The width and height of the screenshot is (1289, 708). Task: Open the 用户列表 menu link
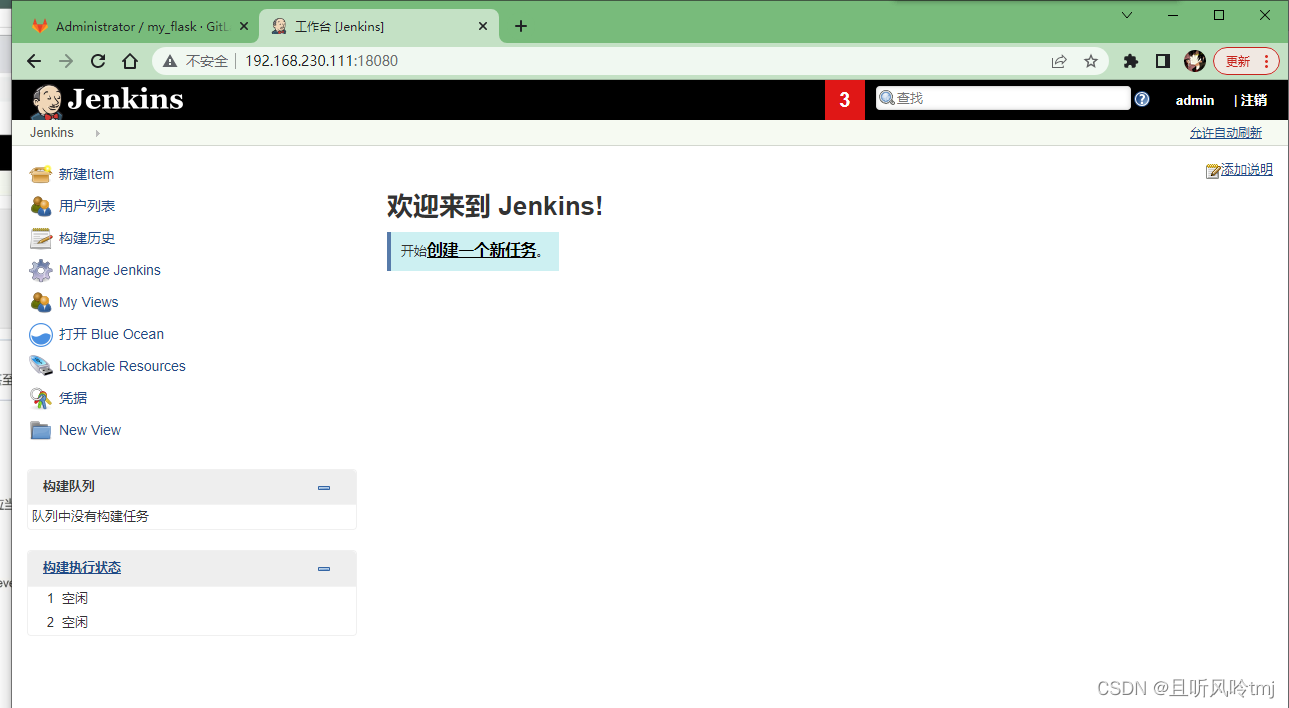point(87,206)
